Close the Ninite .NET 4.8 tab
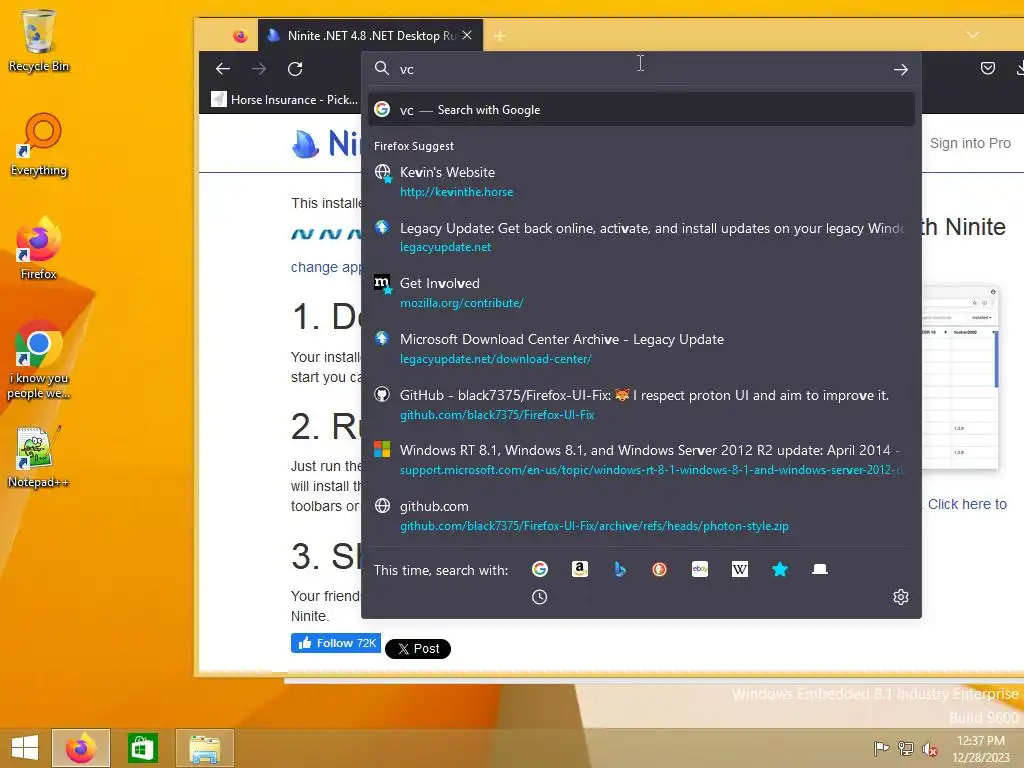The width and height of the screenshot is (1024, 768). pyautogui.click(x=467, y=35)
